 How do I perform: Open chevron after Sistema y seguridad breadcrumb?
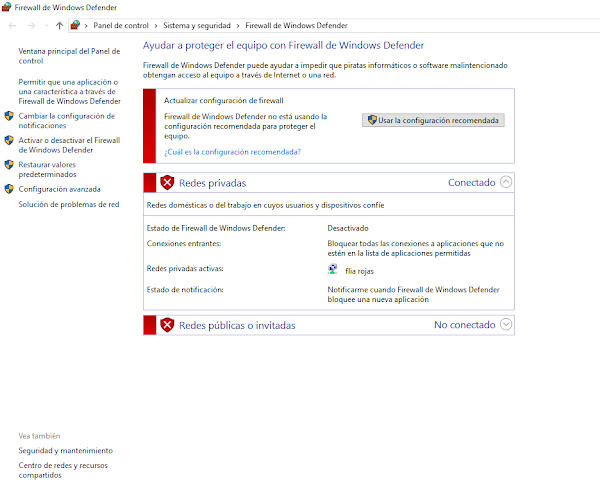point(238,26)
